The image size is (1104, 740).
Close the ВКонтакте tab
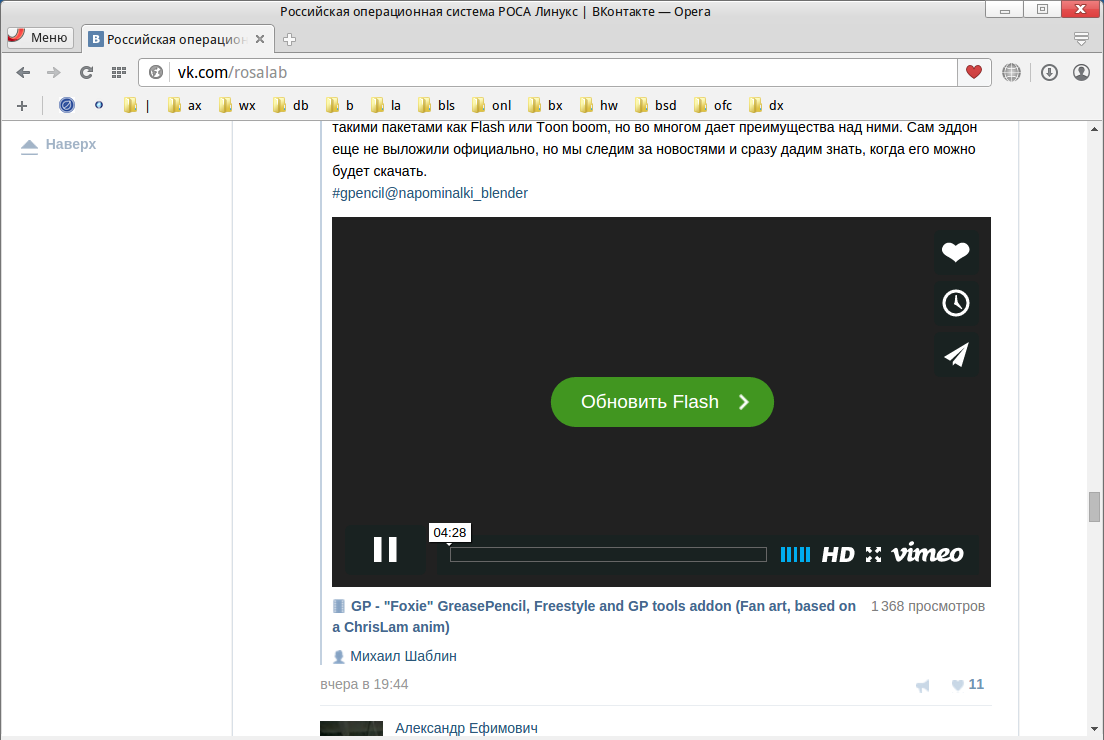point(260,39)
